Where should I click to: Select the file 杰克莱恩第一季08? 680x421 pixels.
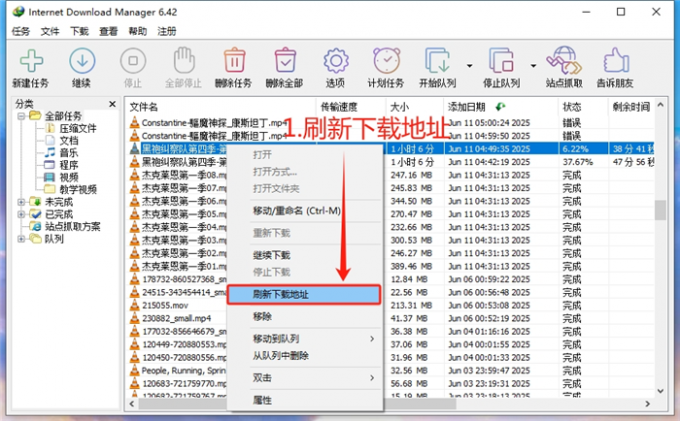click(x=184, y=175)
